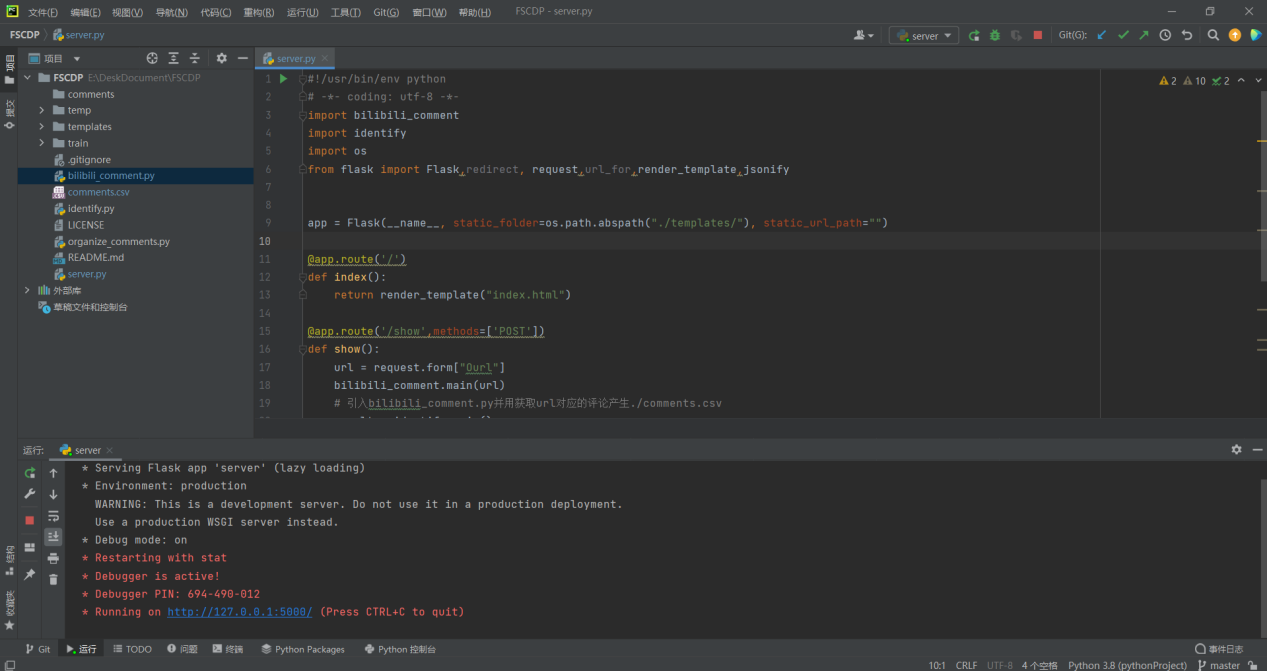Image resolution: width=1267 pixels, height=671 pixels.
Task: Clear console with trash icon
Action: pos(53,579)
